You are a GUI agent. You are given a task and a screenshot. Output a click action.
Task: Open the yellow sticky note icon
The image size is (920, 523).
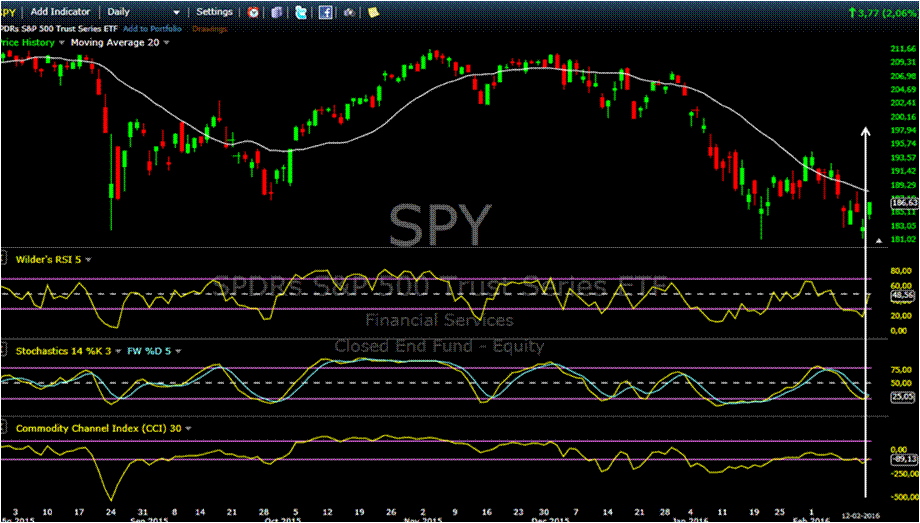[x=373, y=12]
